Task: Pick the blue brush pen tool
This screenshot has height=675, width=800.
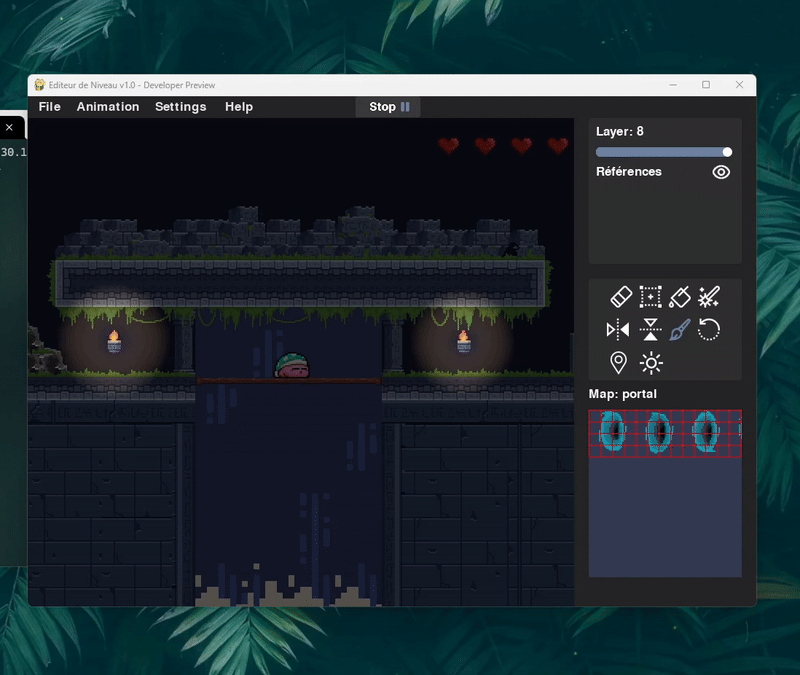Action: (x=680, y=330)
